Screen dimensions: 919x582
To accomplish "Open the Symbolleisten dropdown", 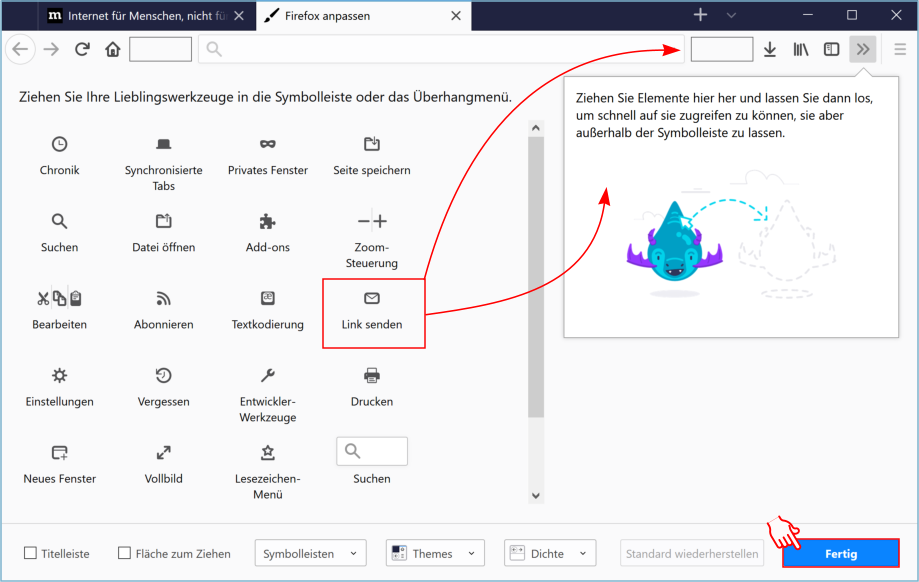I will [310, 552].
